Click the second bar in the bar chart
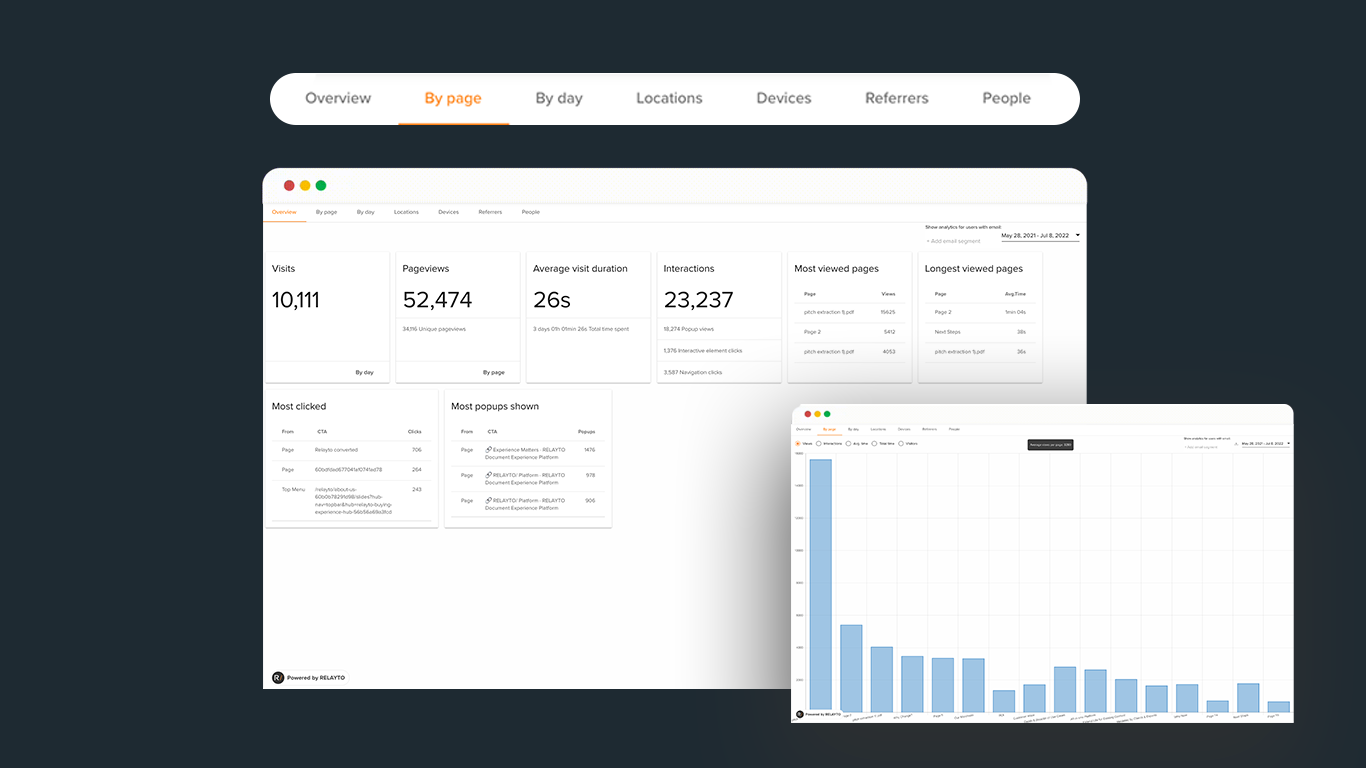The height and width of the screenshot is (768, 1366). (851, 668)
